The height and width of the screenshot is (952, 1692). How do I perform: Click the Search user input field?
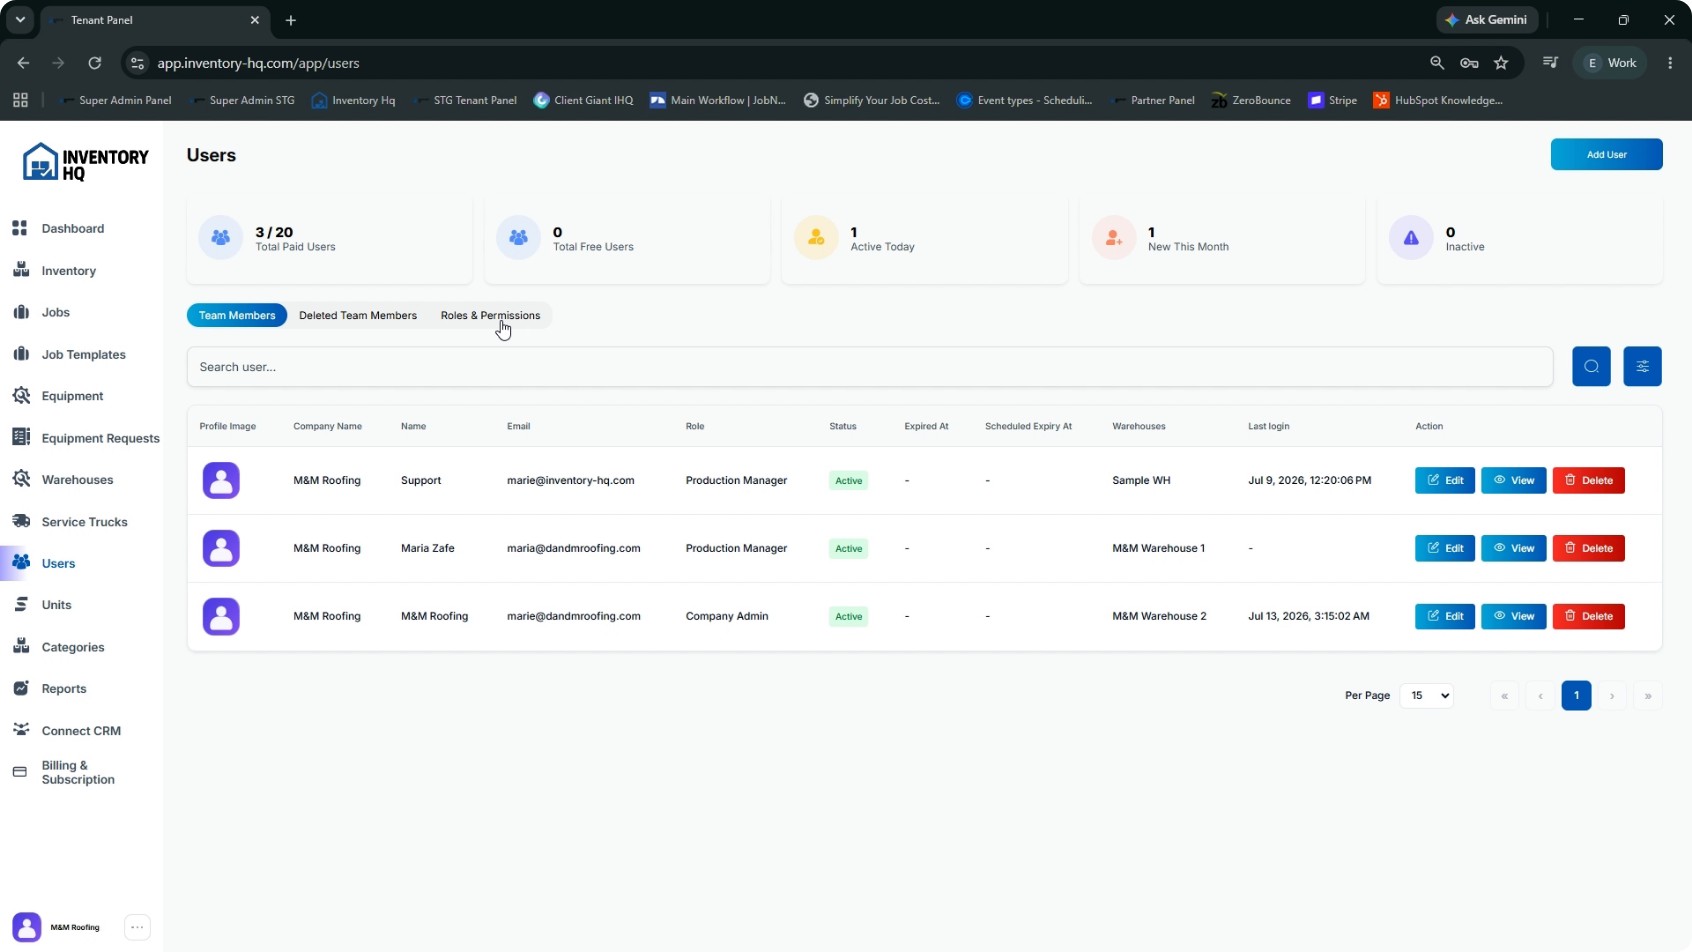tap(870, 367)
